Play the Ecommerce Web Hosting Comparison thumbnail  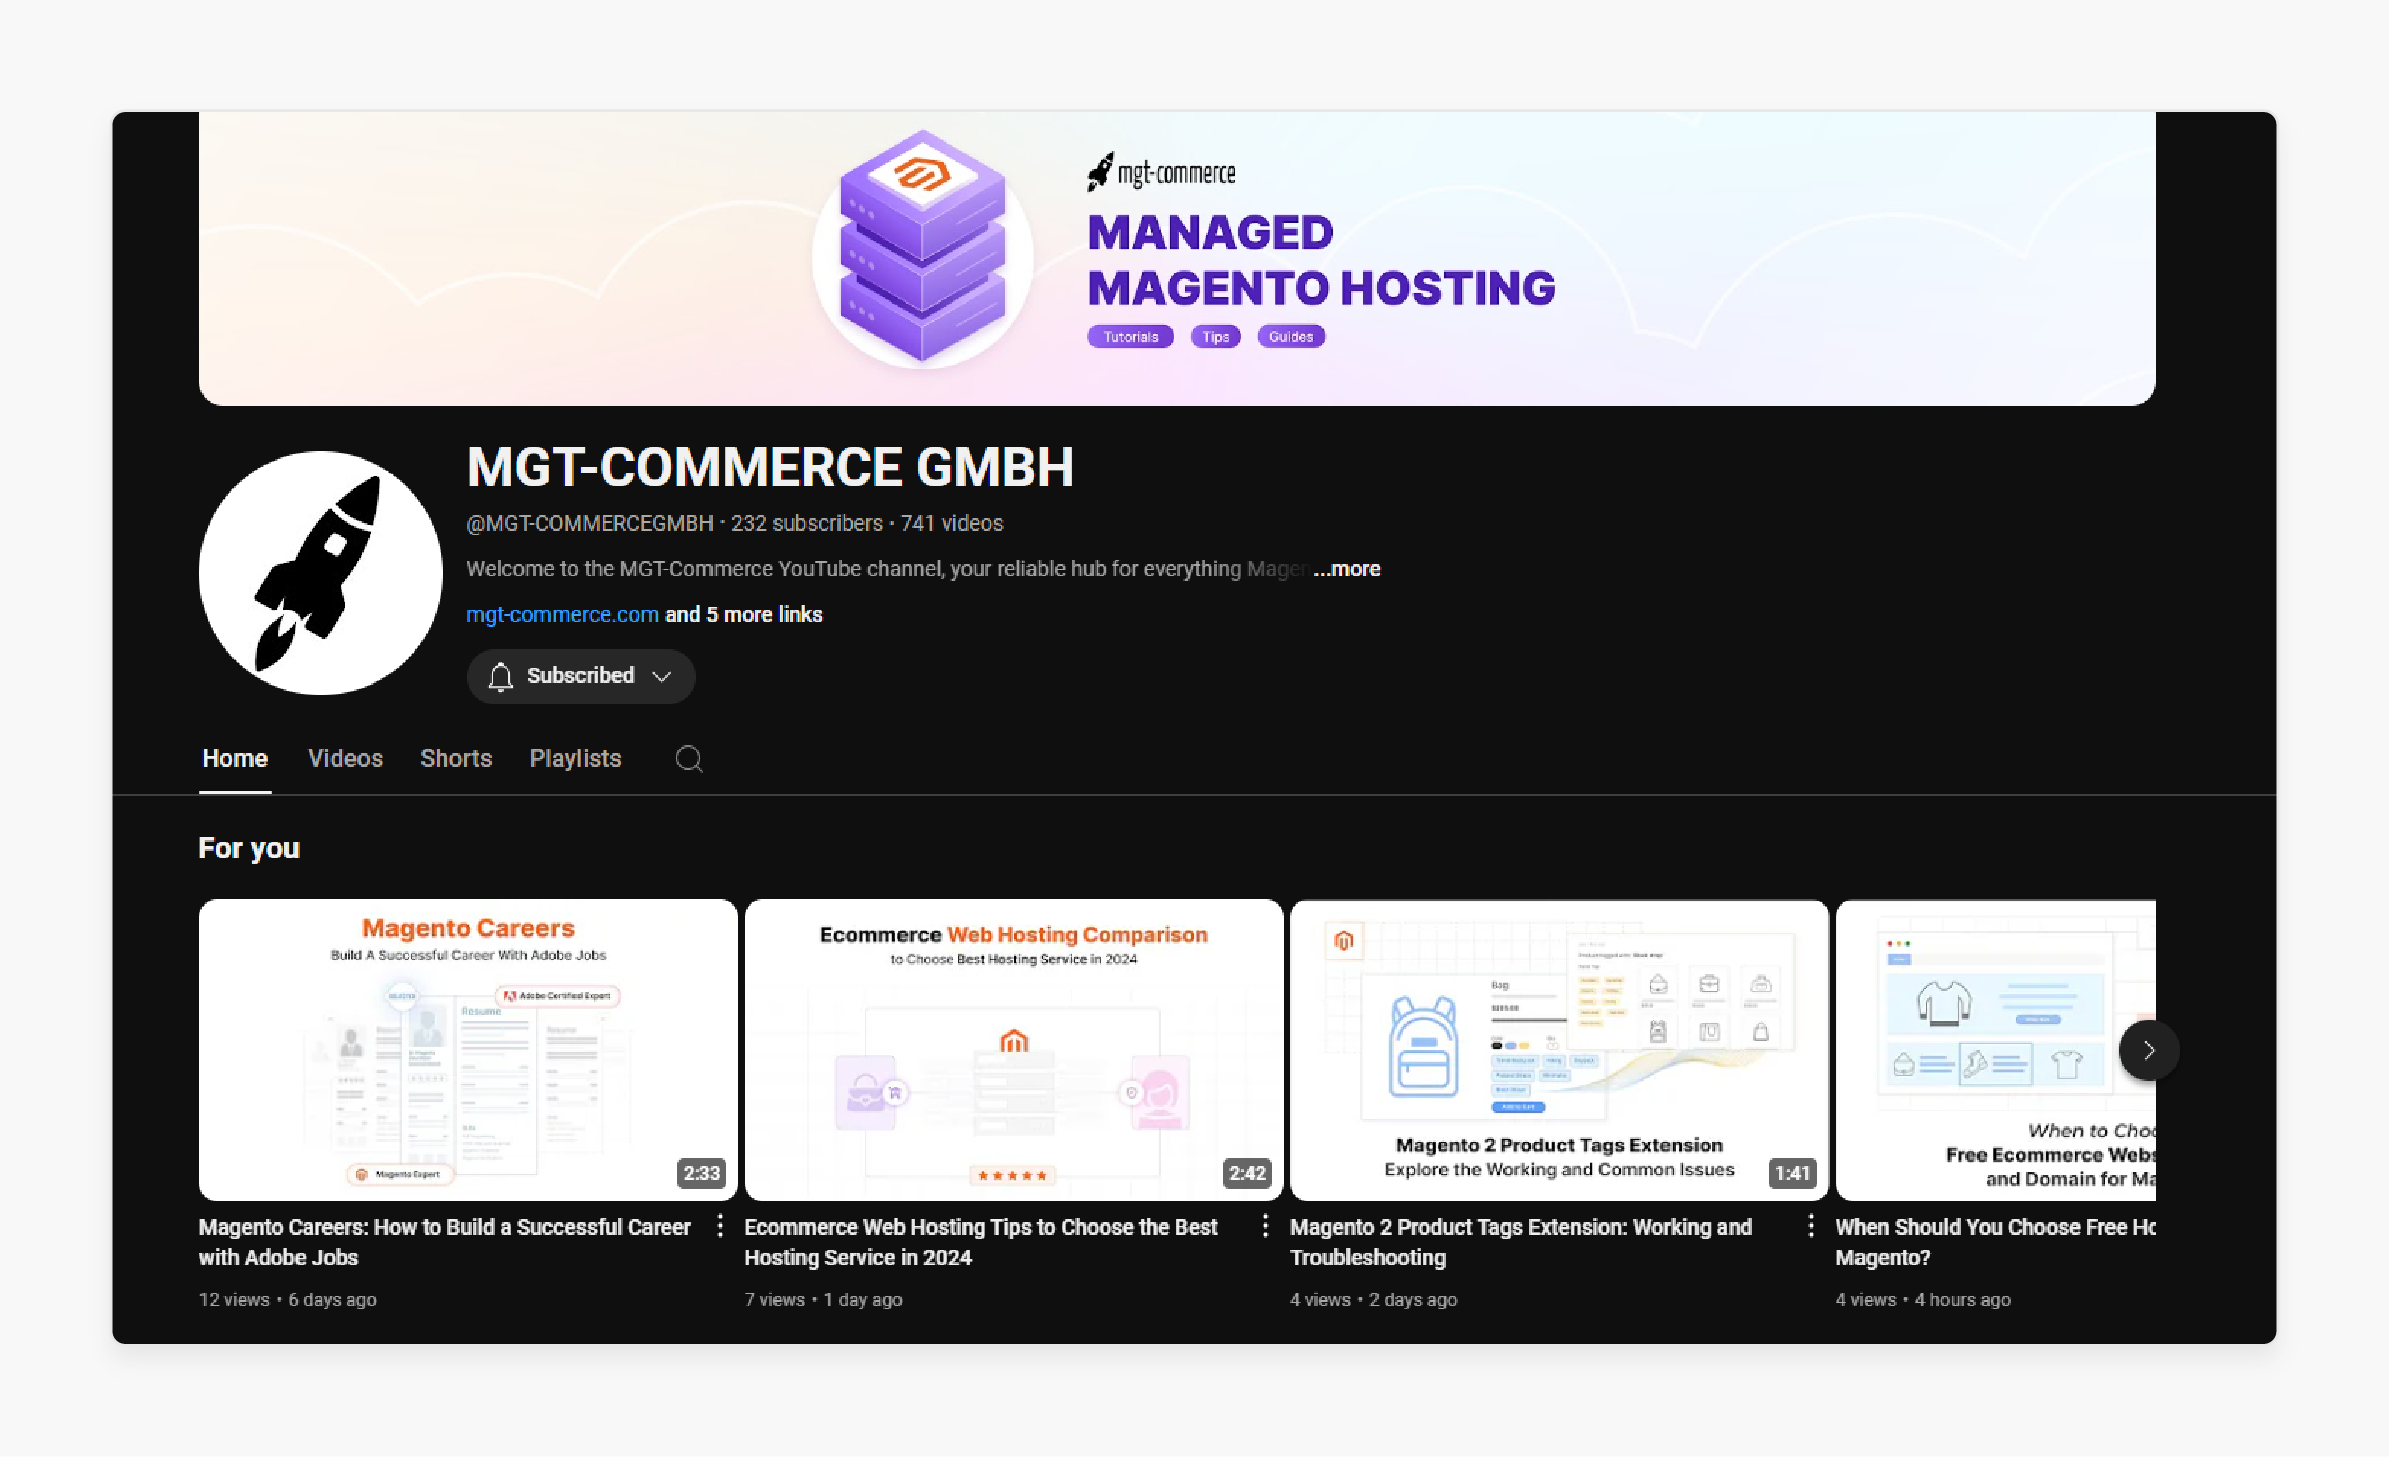click(x=1014, y=1050)
